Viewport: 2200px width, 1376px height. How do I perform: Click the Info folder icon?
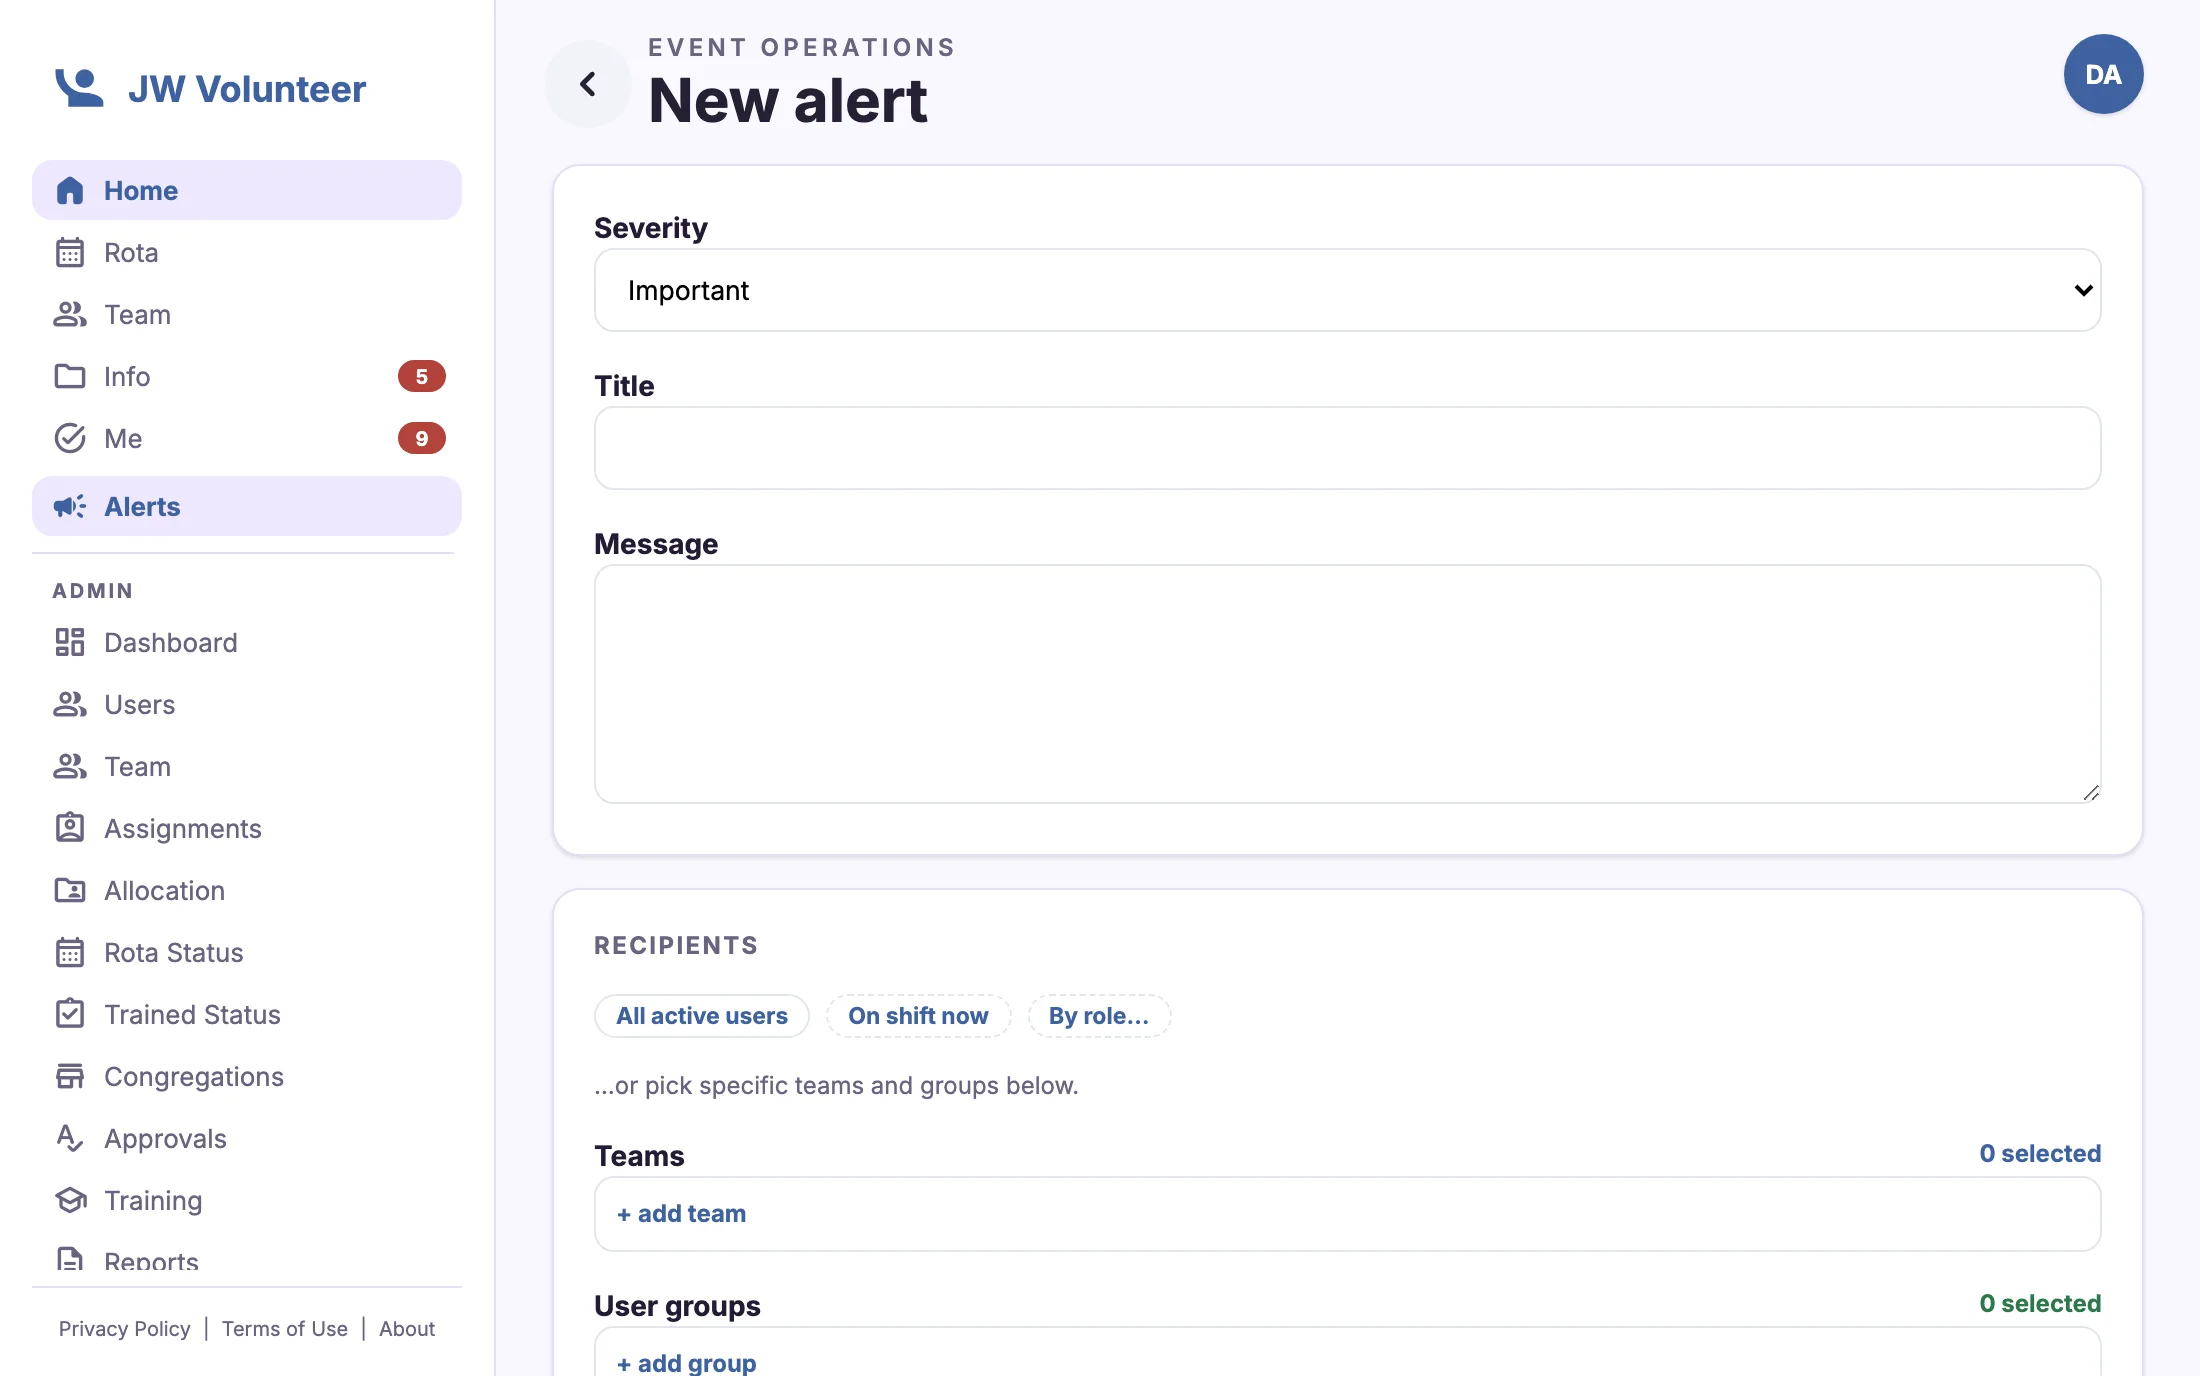(x=70, y=376)
